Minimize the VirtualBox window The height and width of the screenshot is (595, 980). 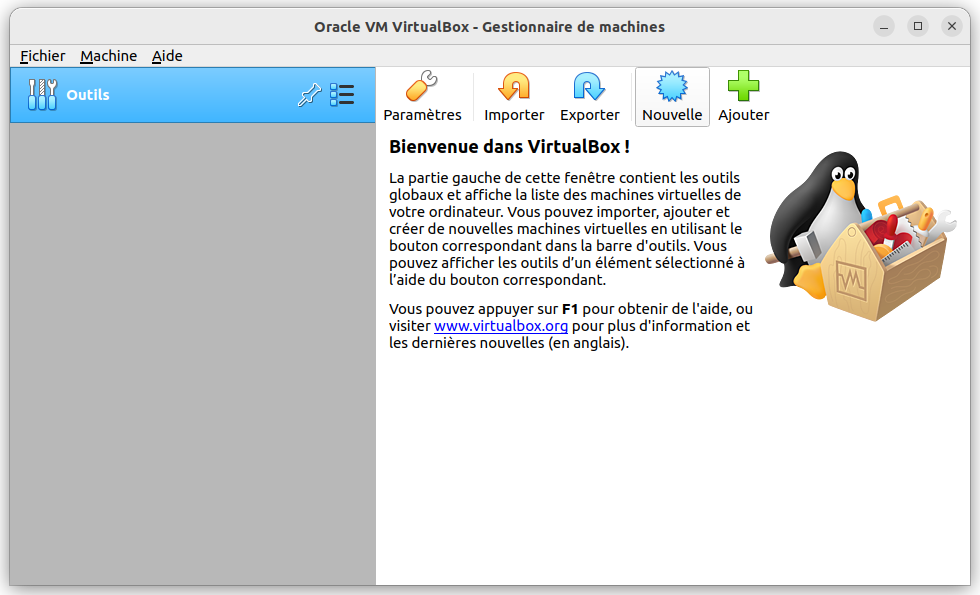click(x=884, y=26)
